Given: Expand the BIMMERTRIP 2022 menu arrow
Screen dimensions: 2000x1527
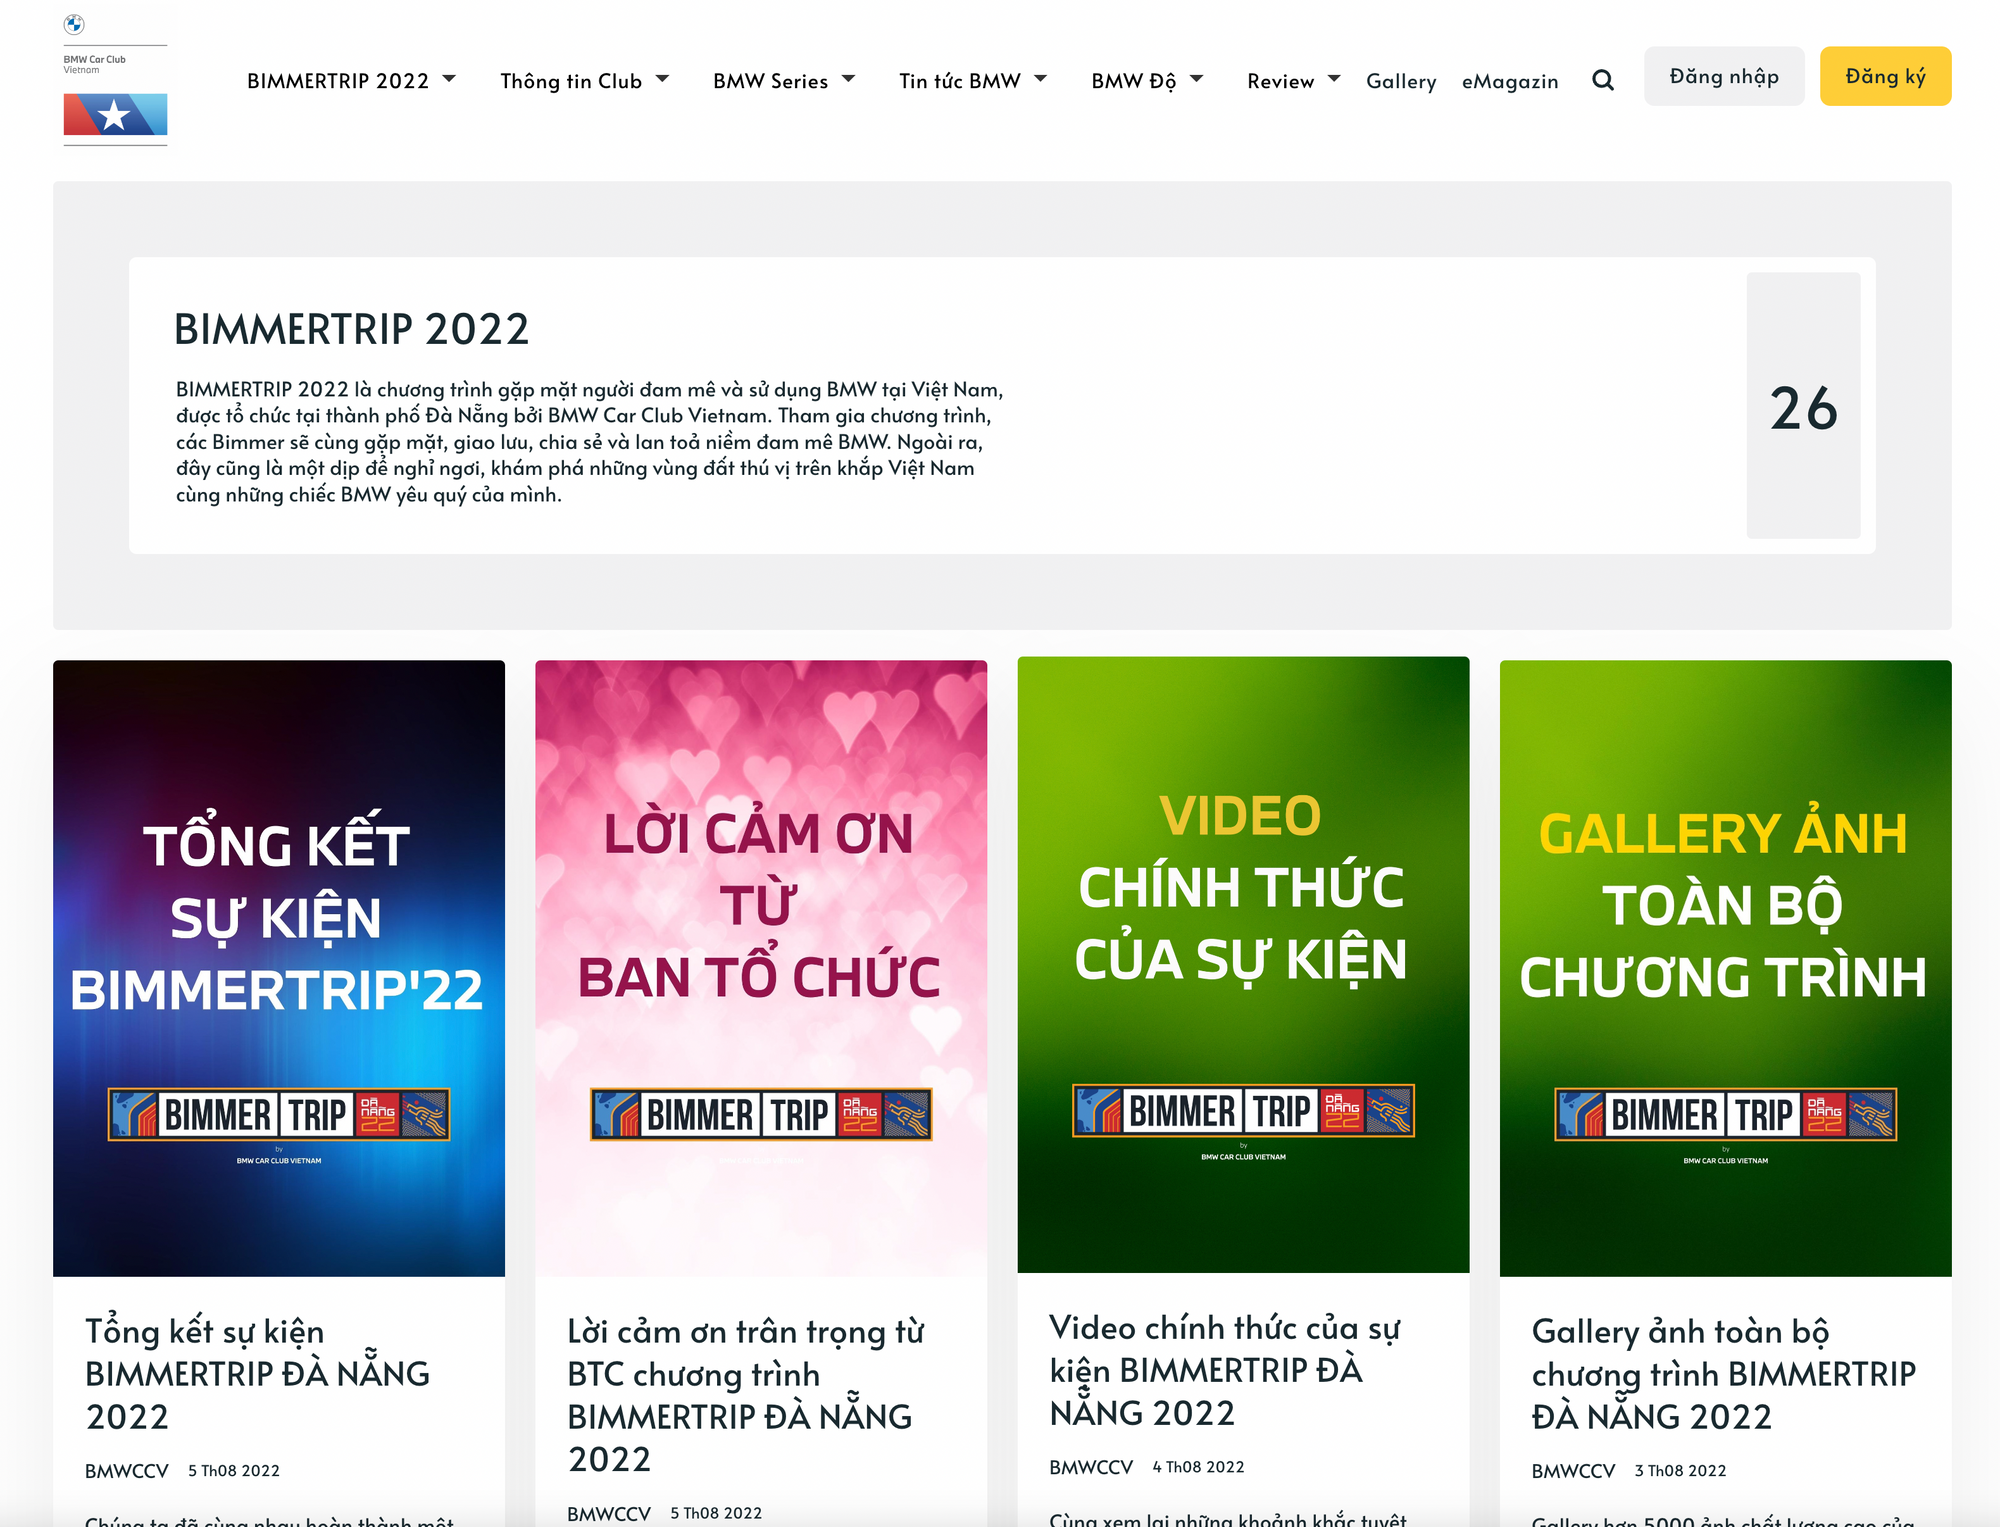Looking at the screenshot, I should 449,78.
